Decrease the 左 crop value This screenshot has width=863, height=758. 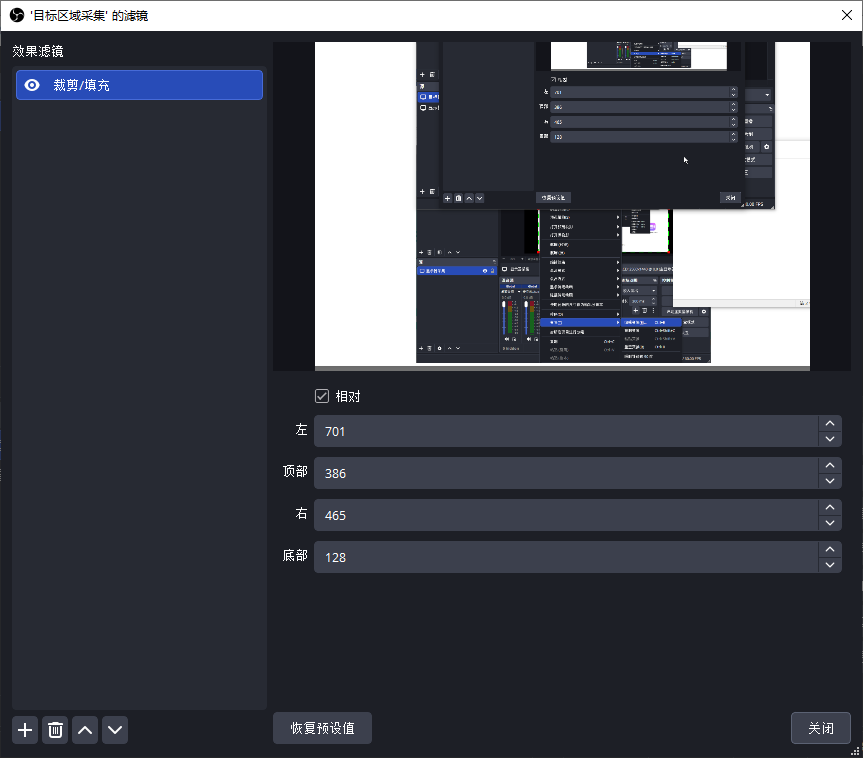830,439
